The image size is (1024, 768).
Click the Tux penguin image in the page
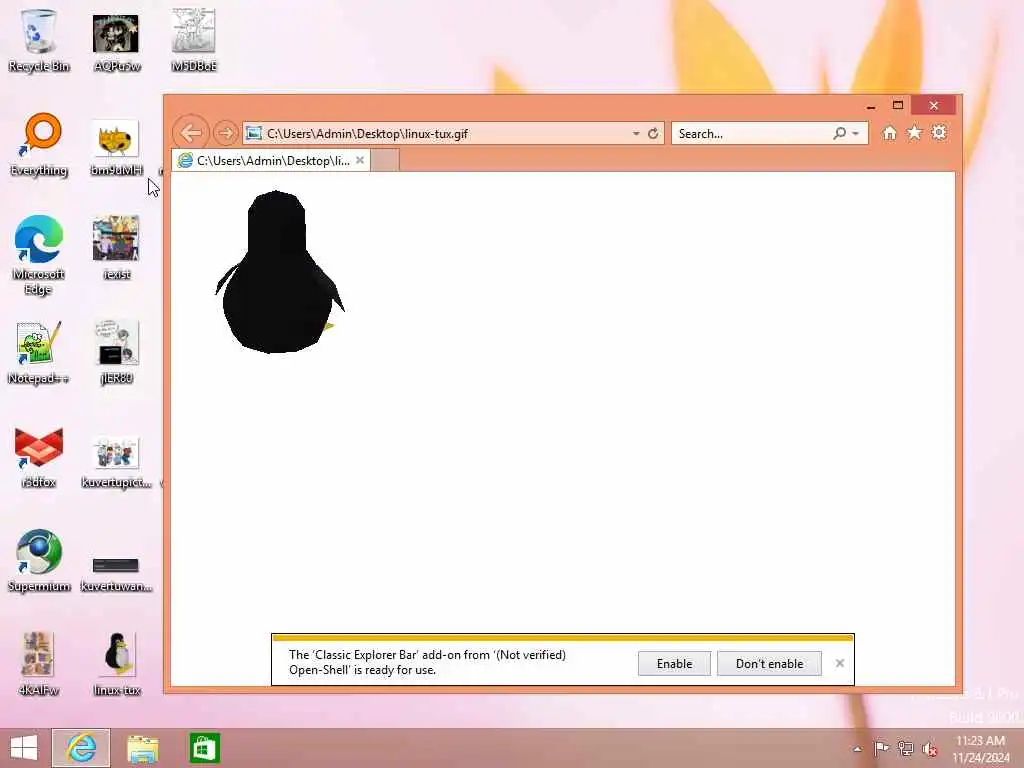tap(280, 272)
